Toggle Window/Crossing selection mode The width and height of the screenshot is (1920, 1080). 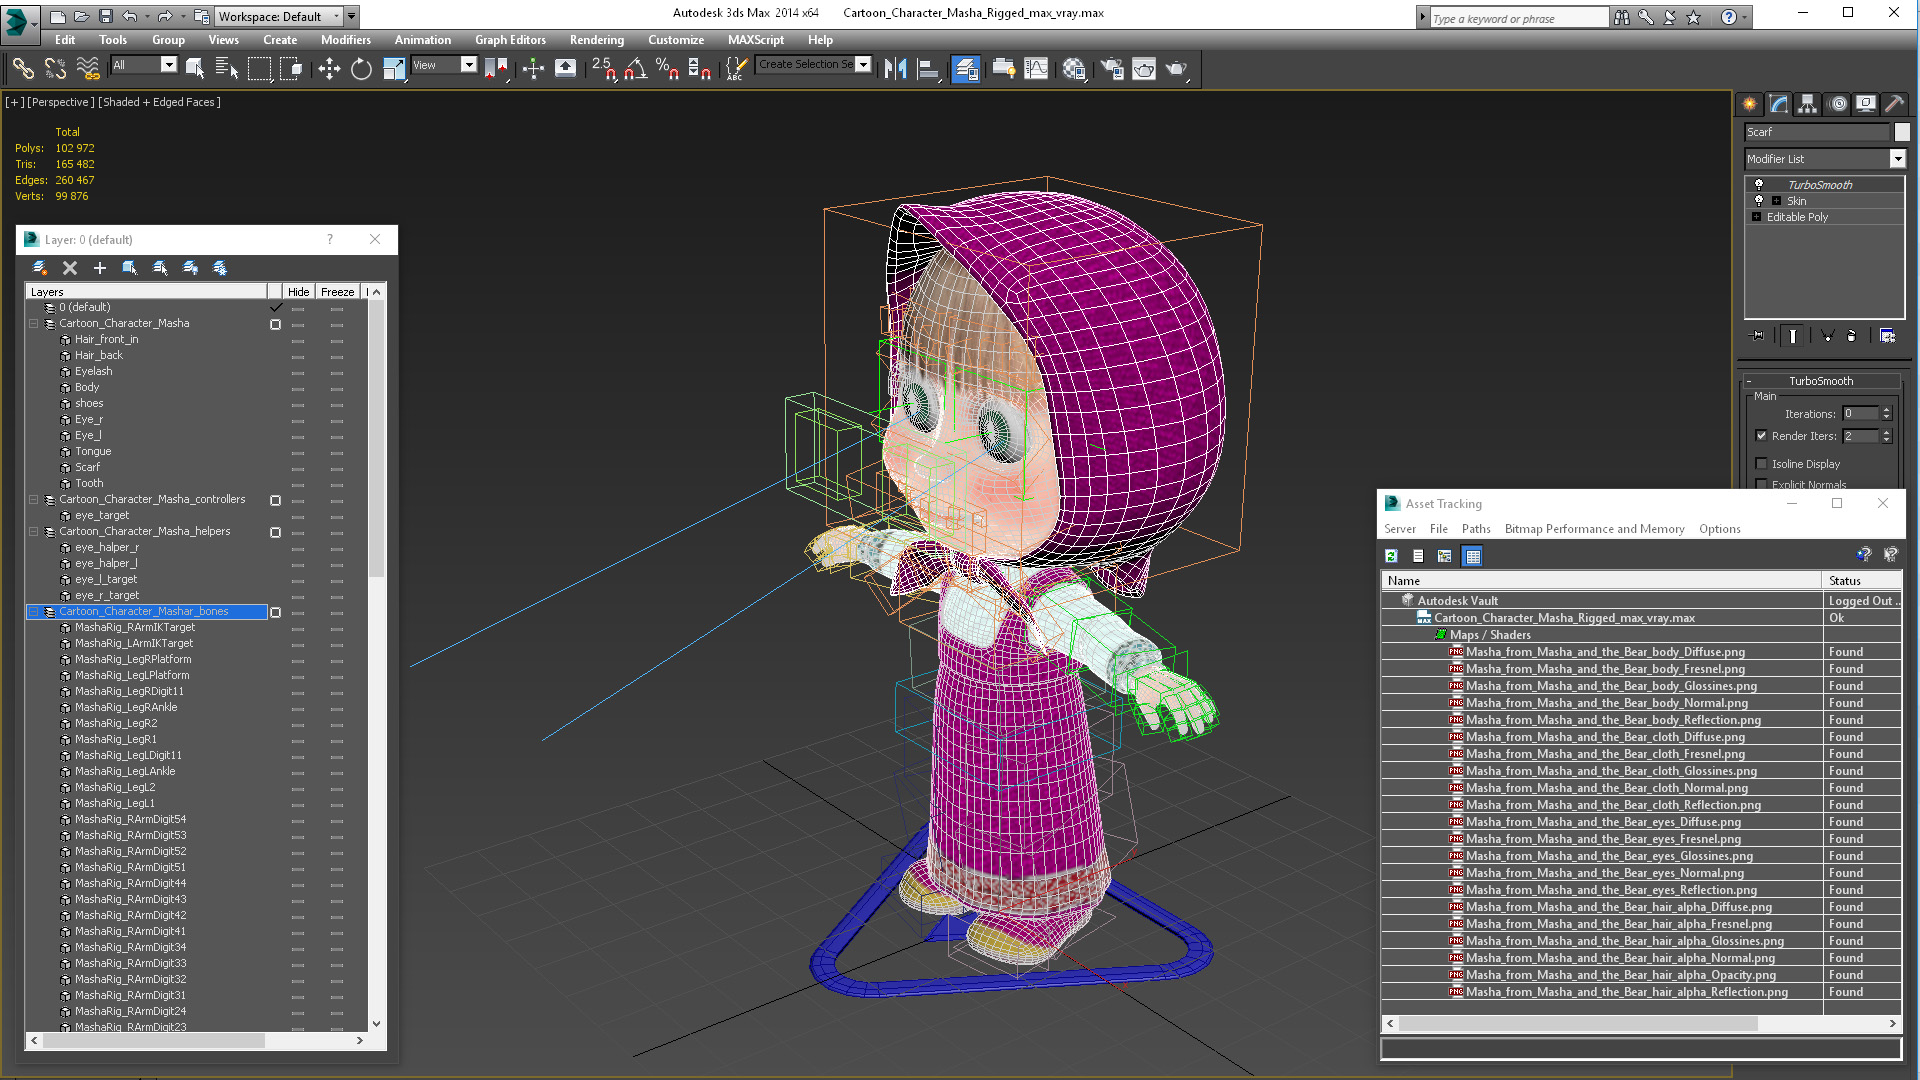pyautogui.click(x=291, y=68)
